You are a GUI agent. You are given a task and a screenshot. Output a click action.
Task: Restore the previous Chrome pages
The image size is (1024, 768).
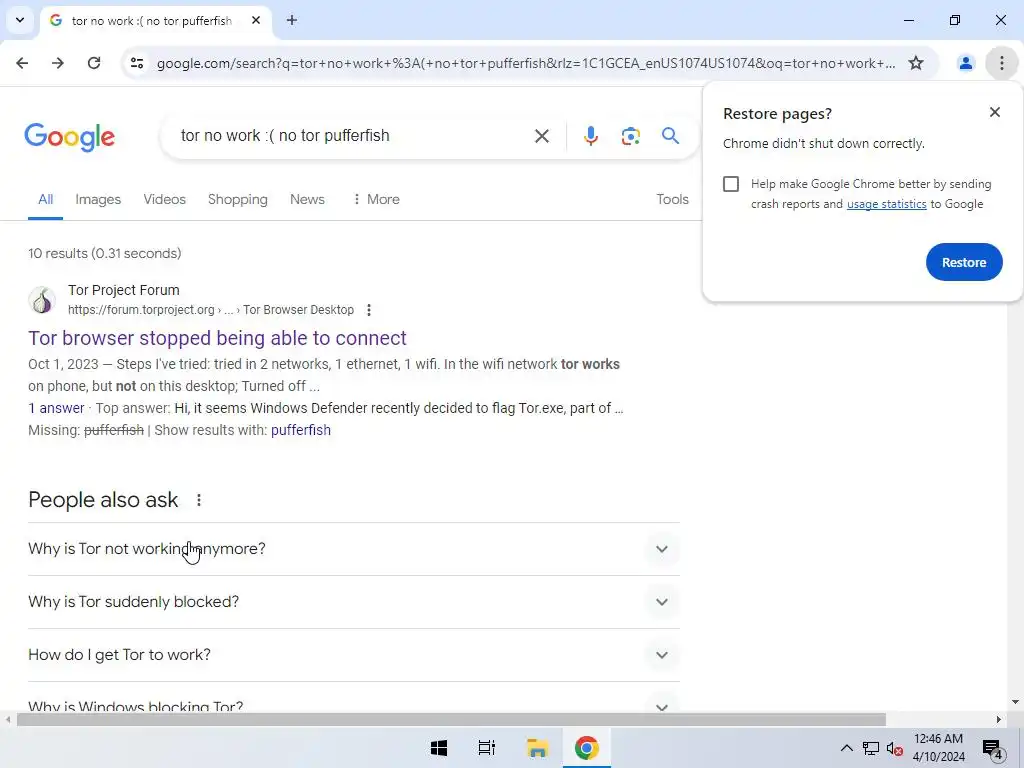964,262
